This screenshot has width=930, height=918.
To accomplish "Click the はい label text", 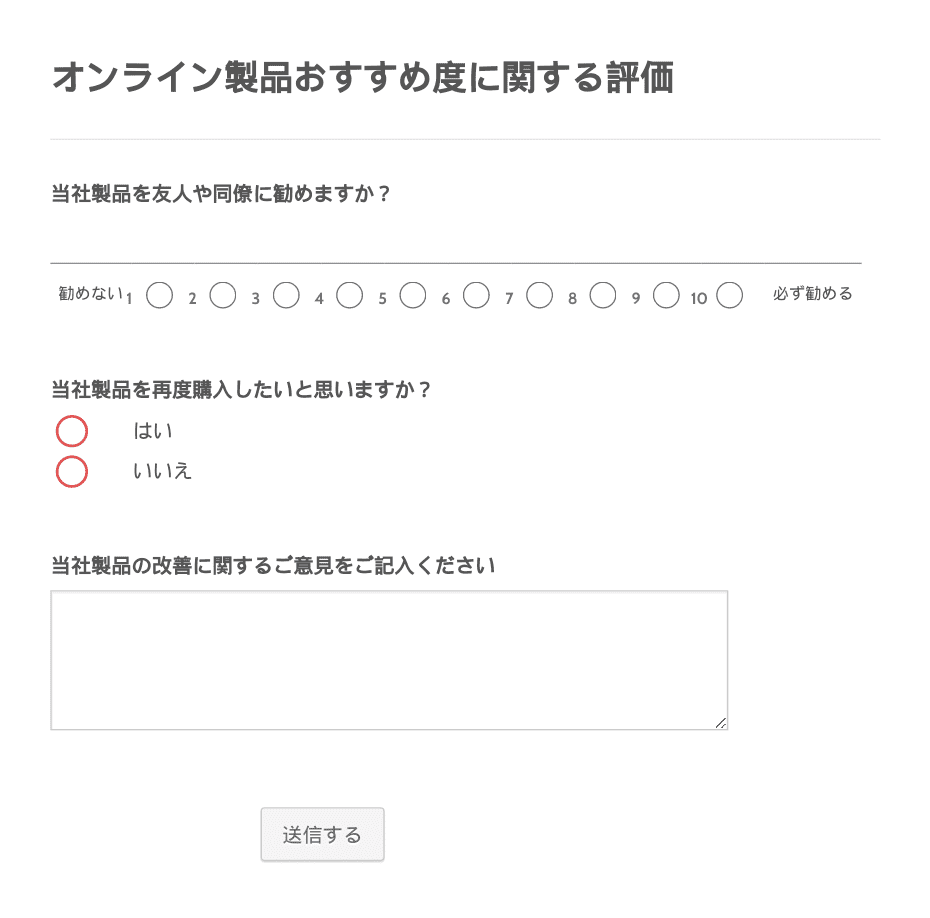I will pos(152,431).
